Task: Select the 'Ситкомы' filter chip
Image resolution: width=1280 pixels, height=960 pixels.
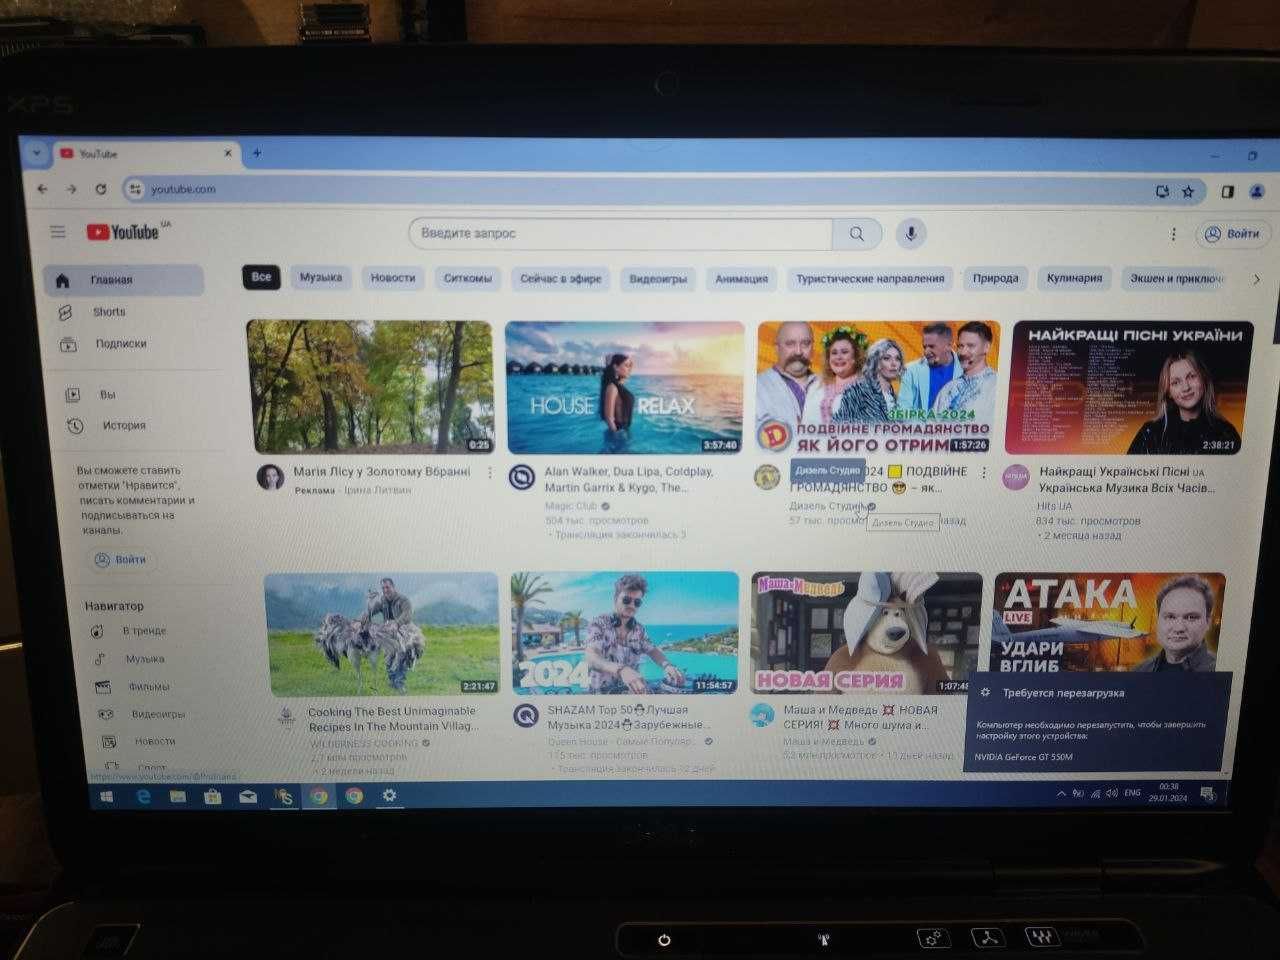Action: [468, 279]
